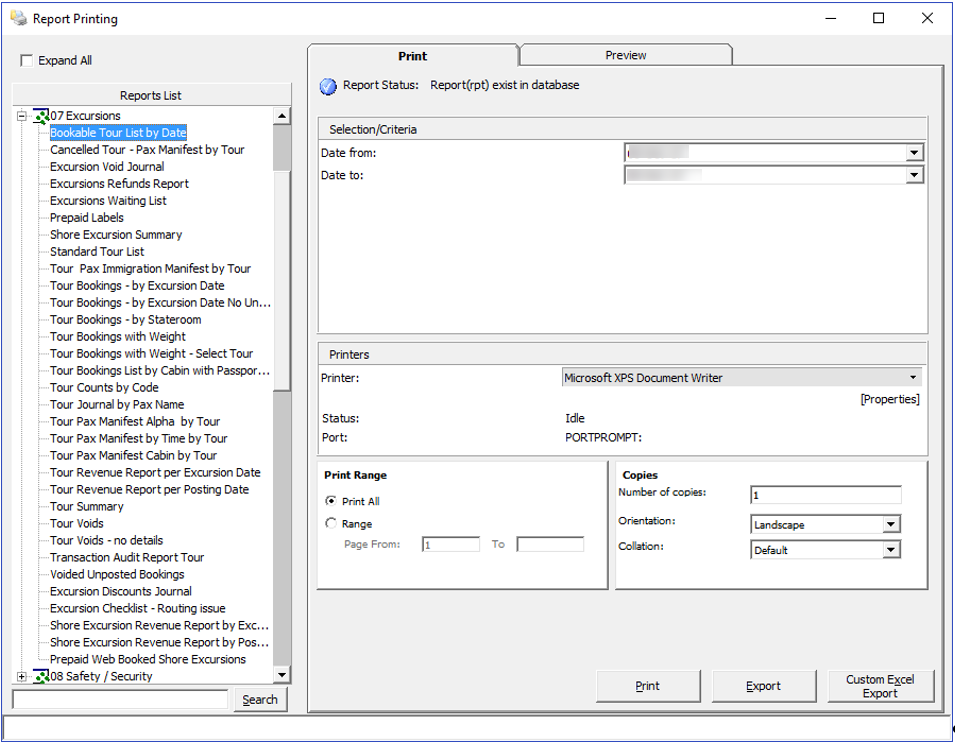Click the Report Status globe icon
955x743 pixels.
pos(328,85)
